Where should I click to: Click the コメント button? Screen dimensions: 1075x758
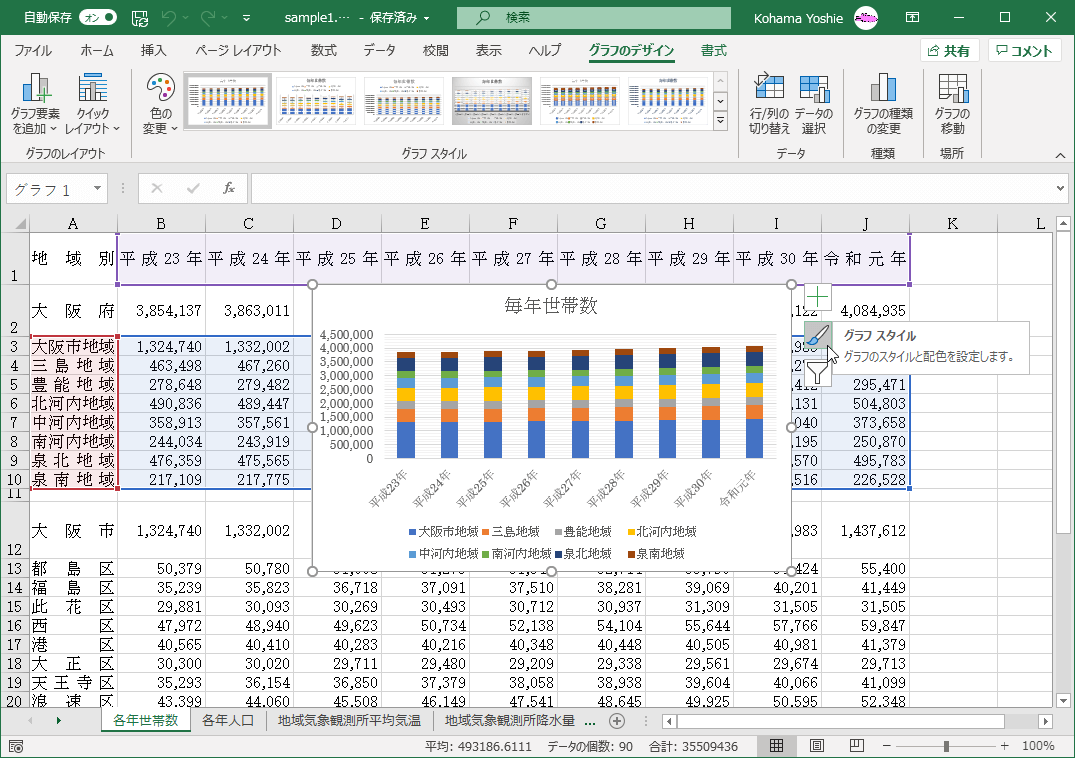(1024, 51)
